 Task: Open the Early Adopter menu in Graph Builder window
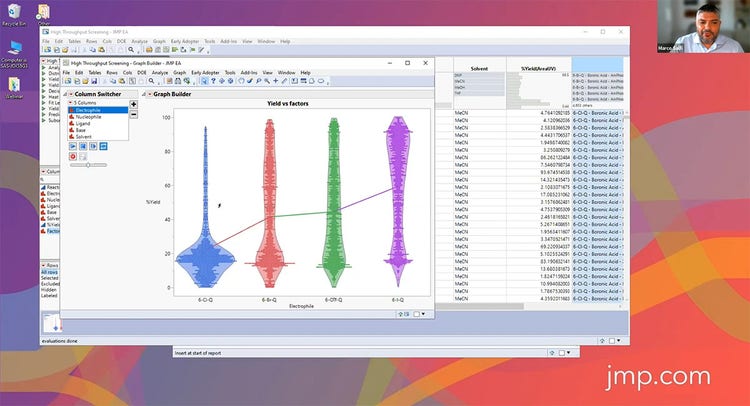[x=205, y=73]
